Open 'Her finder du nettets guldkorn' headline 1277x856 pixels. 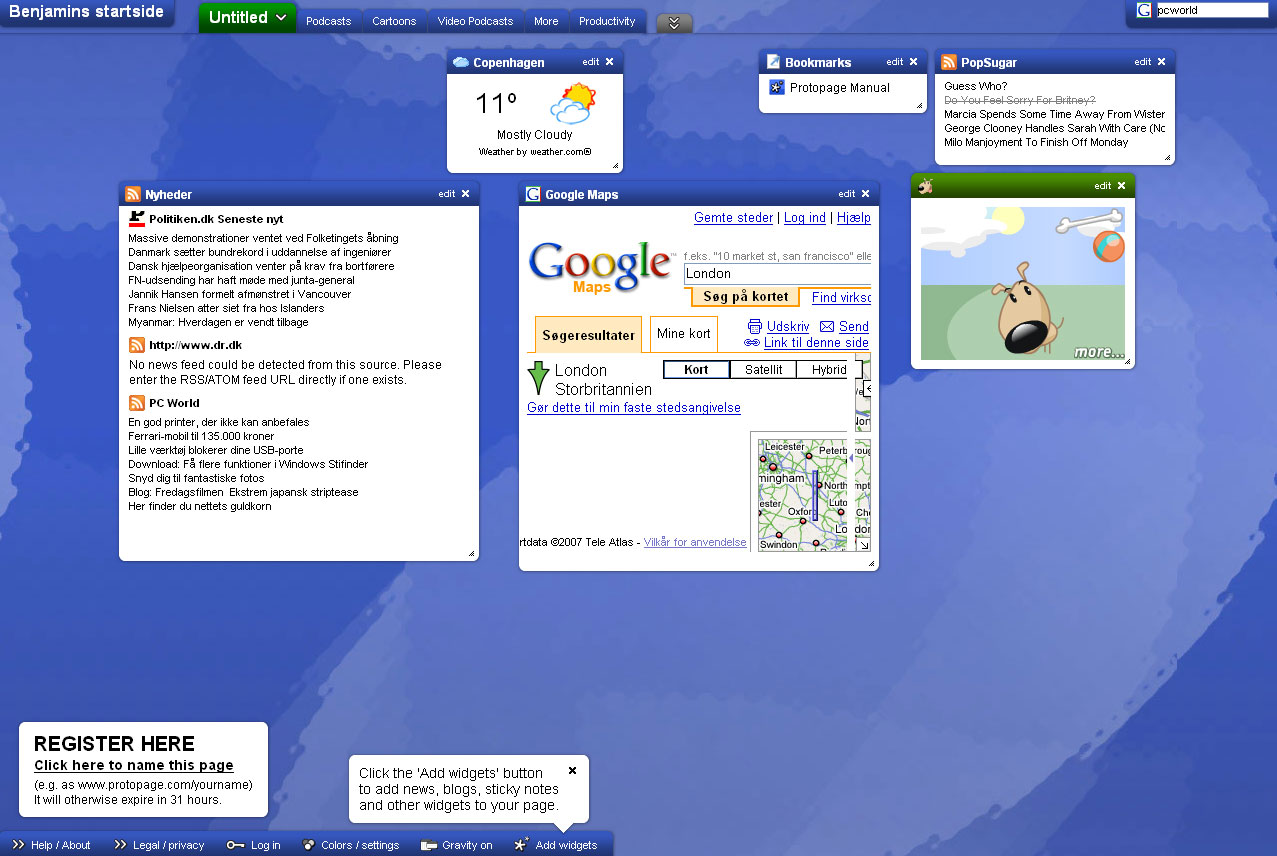[x=200, y=506]
